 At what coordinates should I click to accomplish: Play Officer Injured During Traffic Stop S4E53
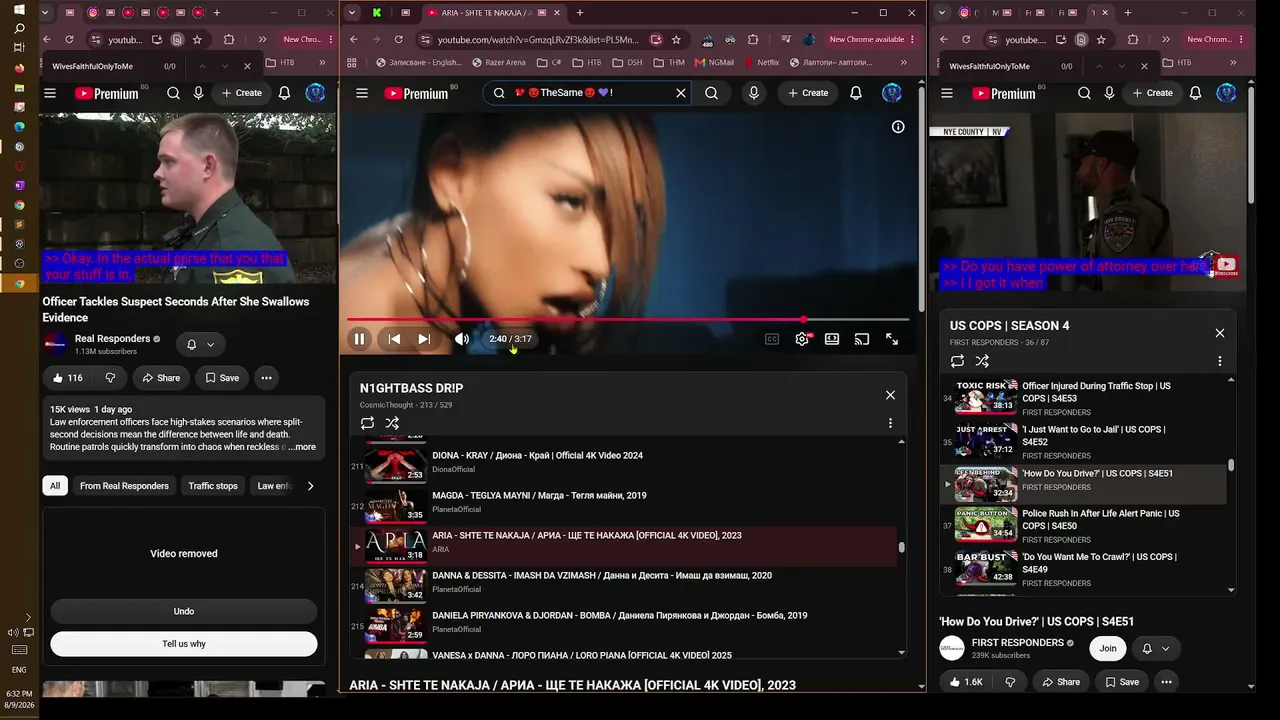click(x=1084, y=398)
